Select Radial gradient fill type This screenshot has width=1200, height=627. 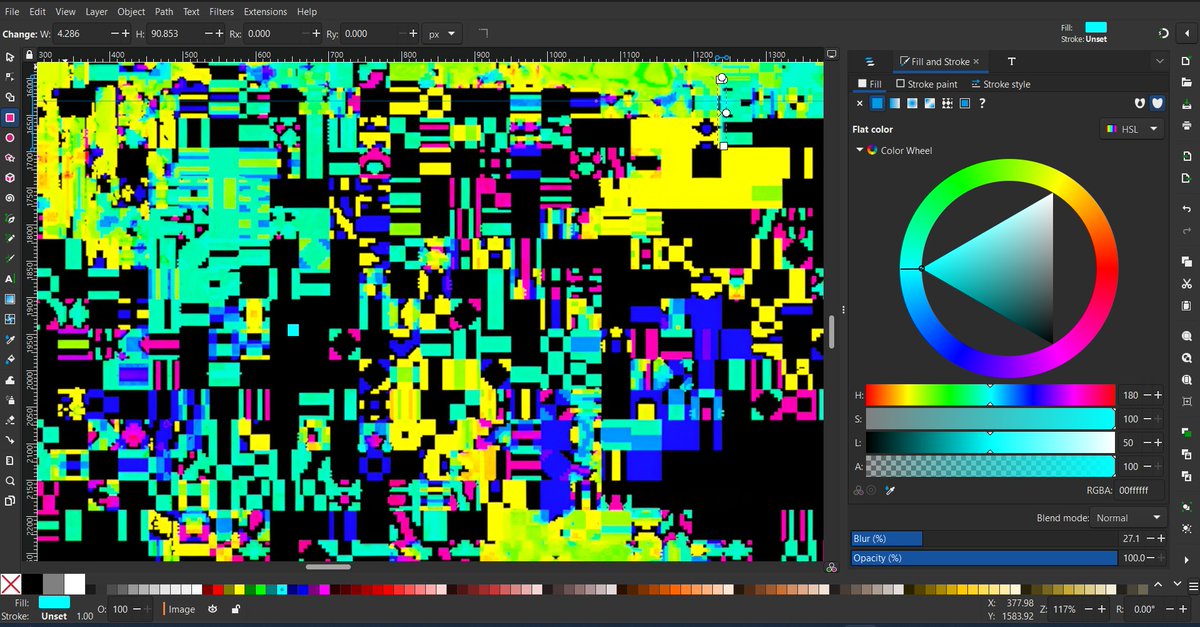click(912, 103)
